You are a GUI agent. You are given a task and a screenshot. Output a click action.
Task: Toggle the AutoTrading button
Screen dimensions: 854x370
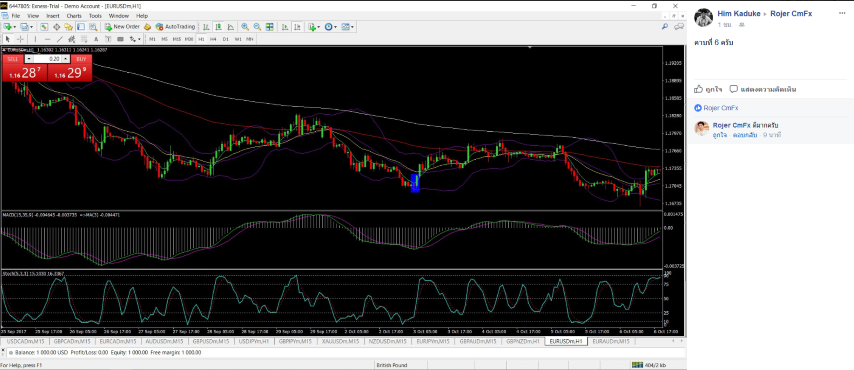click(175, 27)
